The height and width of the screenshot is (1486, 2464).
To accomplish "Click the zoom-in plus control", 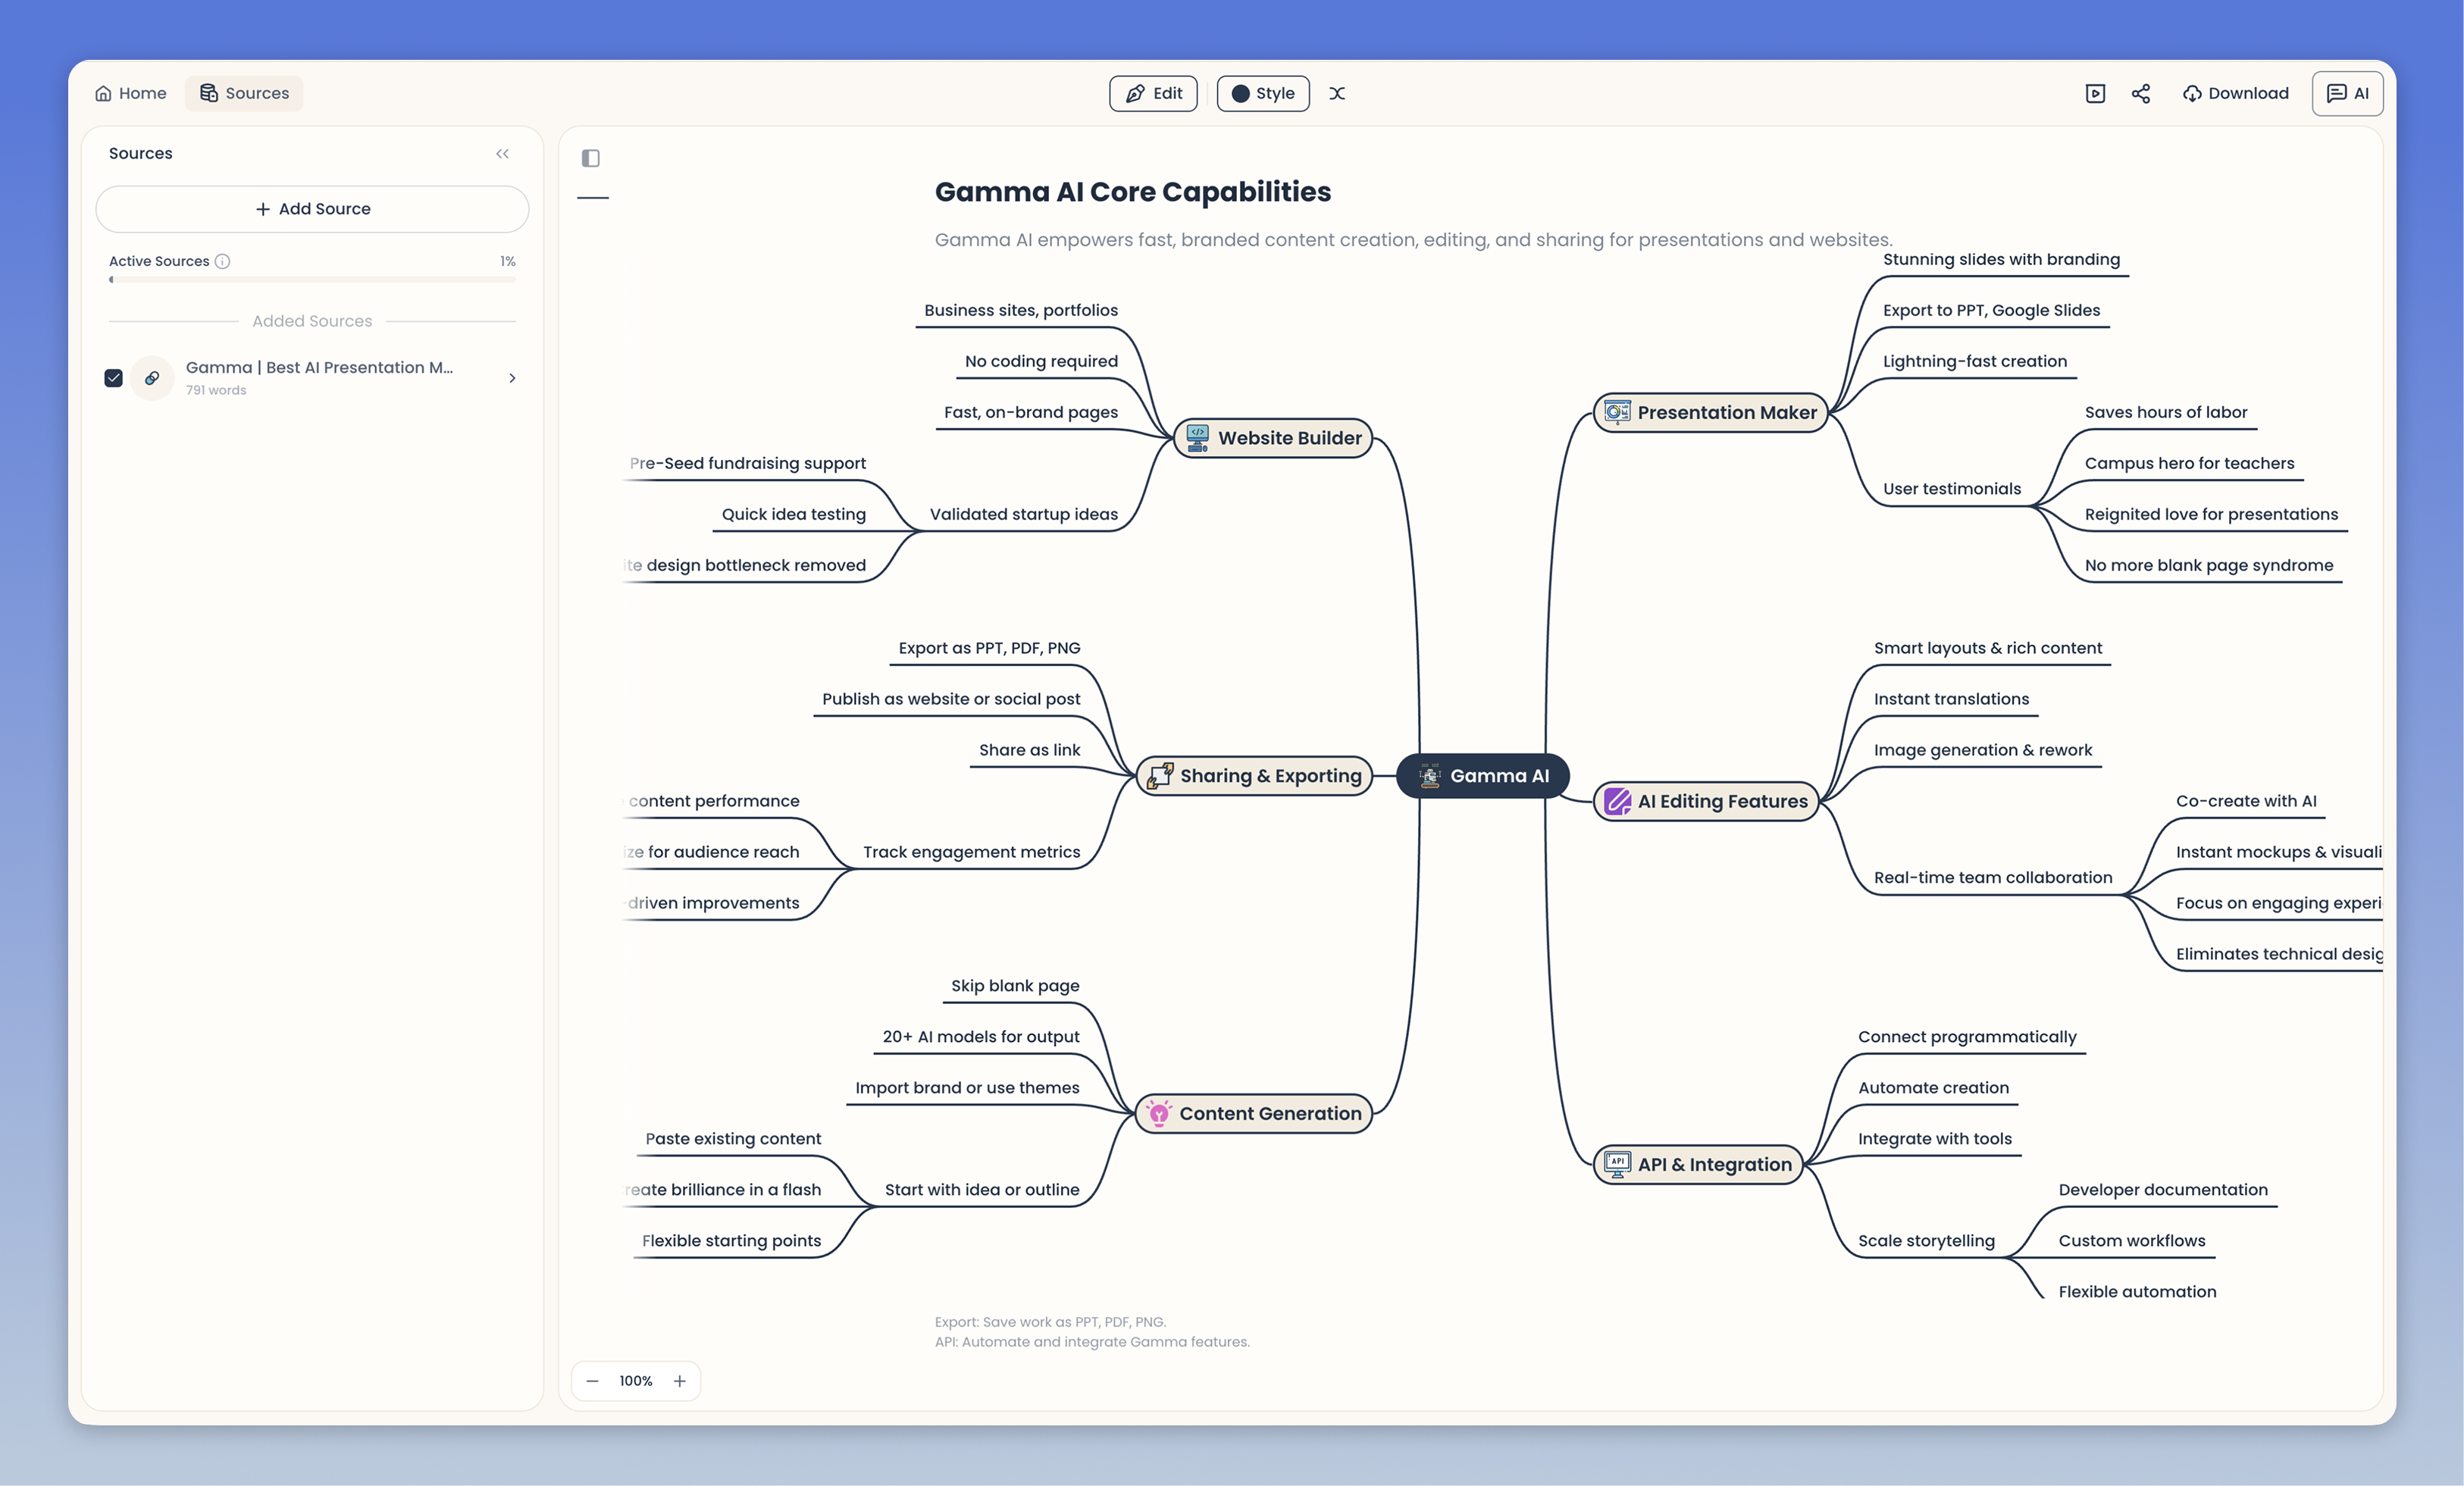I will click(679, 1380).
